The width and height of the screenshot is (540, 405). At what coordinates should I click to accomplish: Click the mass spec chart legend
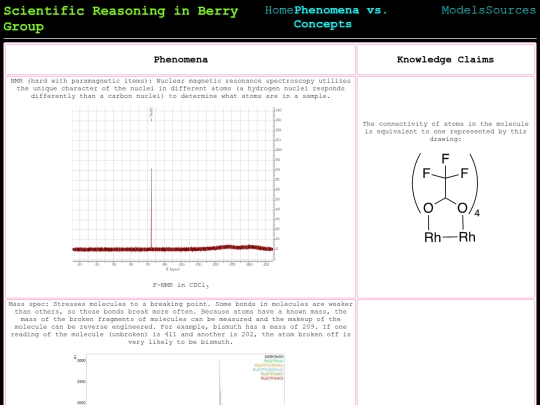(269, 367)
